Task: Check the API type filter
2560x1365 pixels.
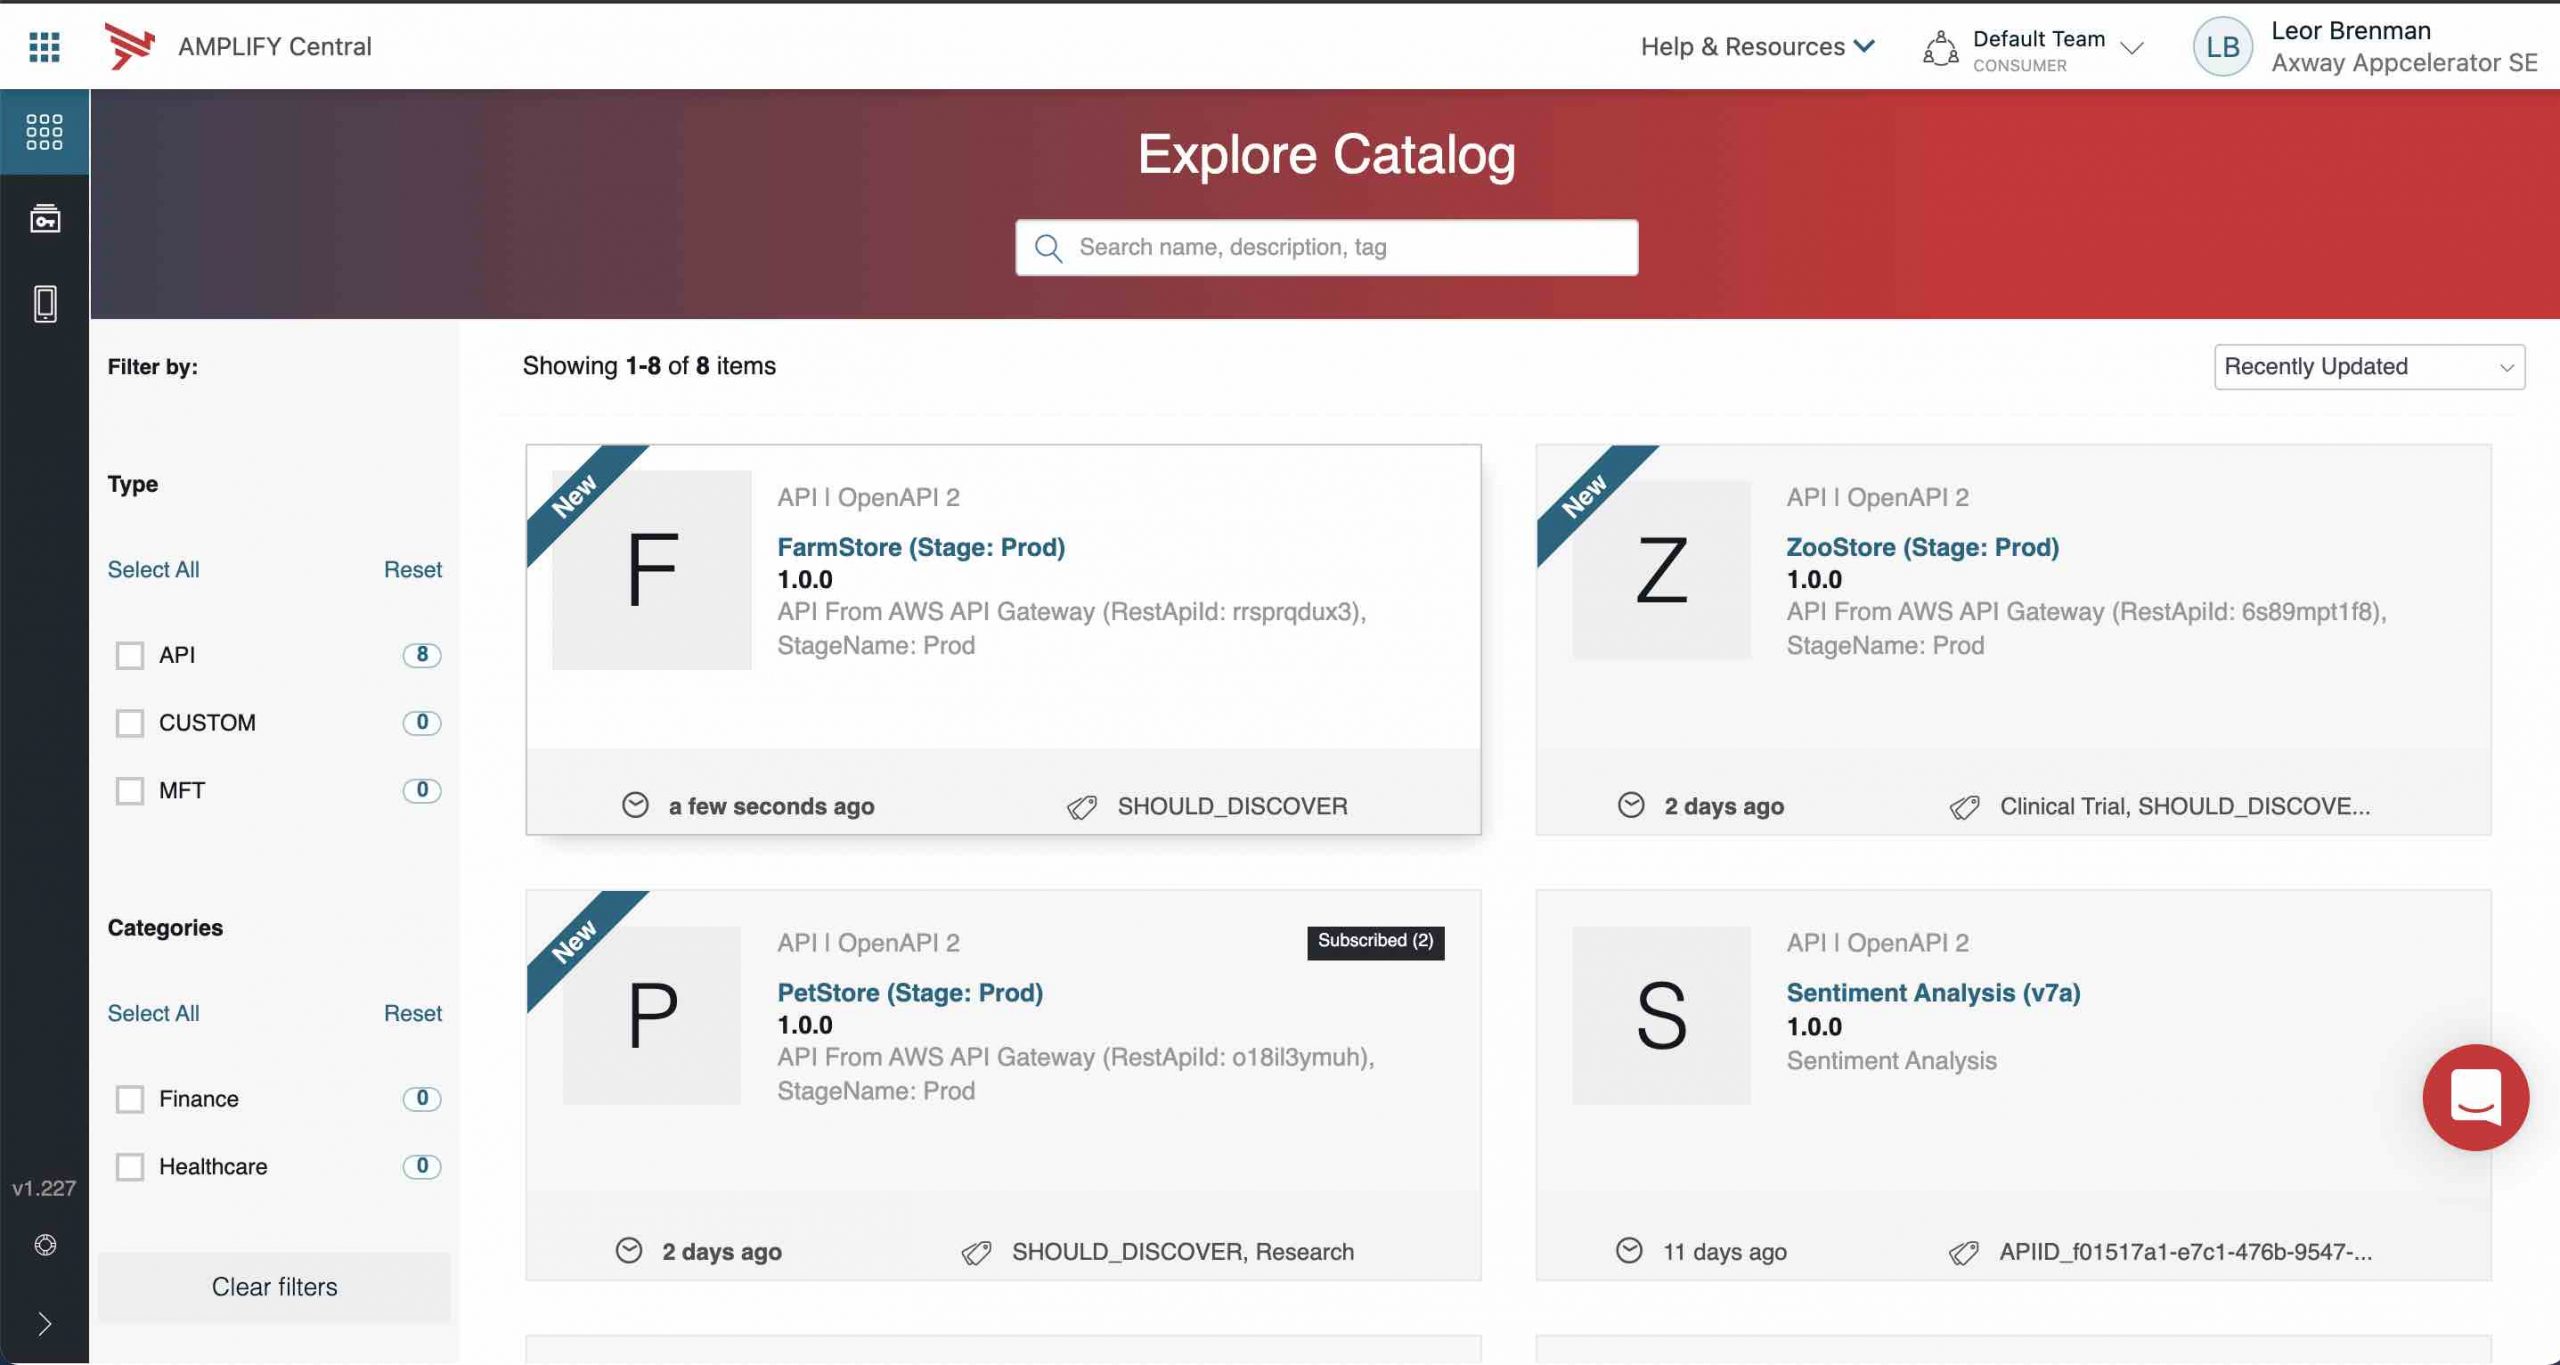Action: pyautogui.click(x=130, y=656)
